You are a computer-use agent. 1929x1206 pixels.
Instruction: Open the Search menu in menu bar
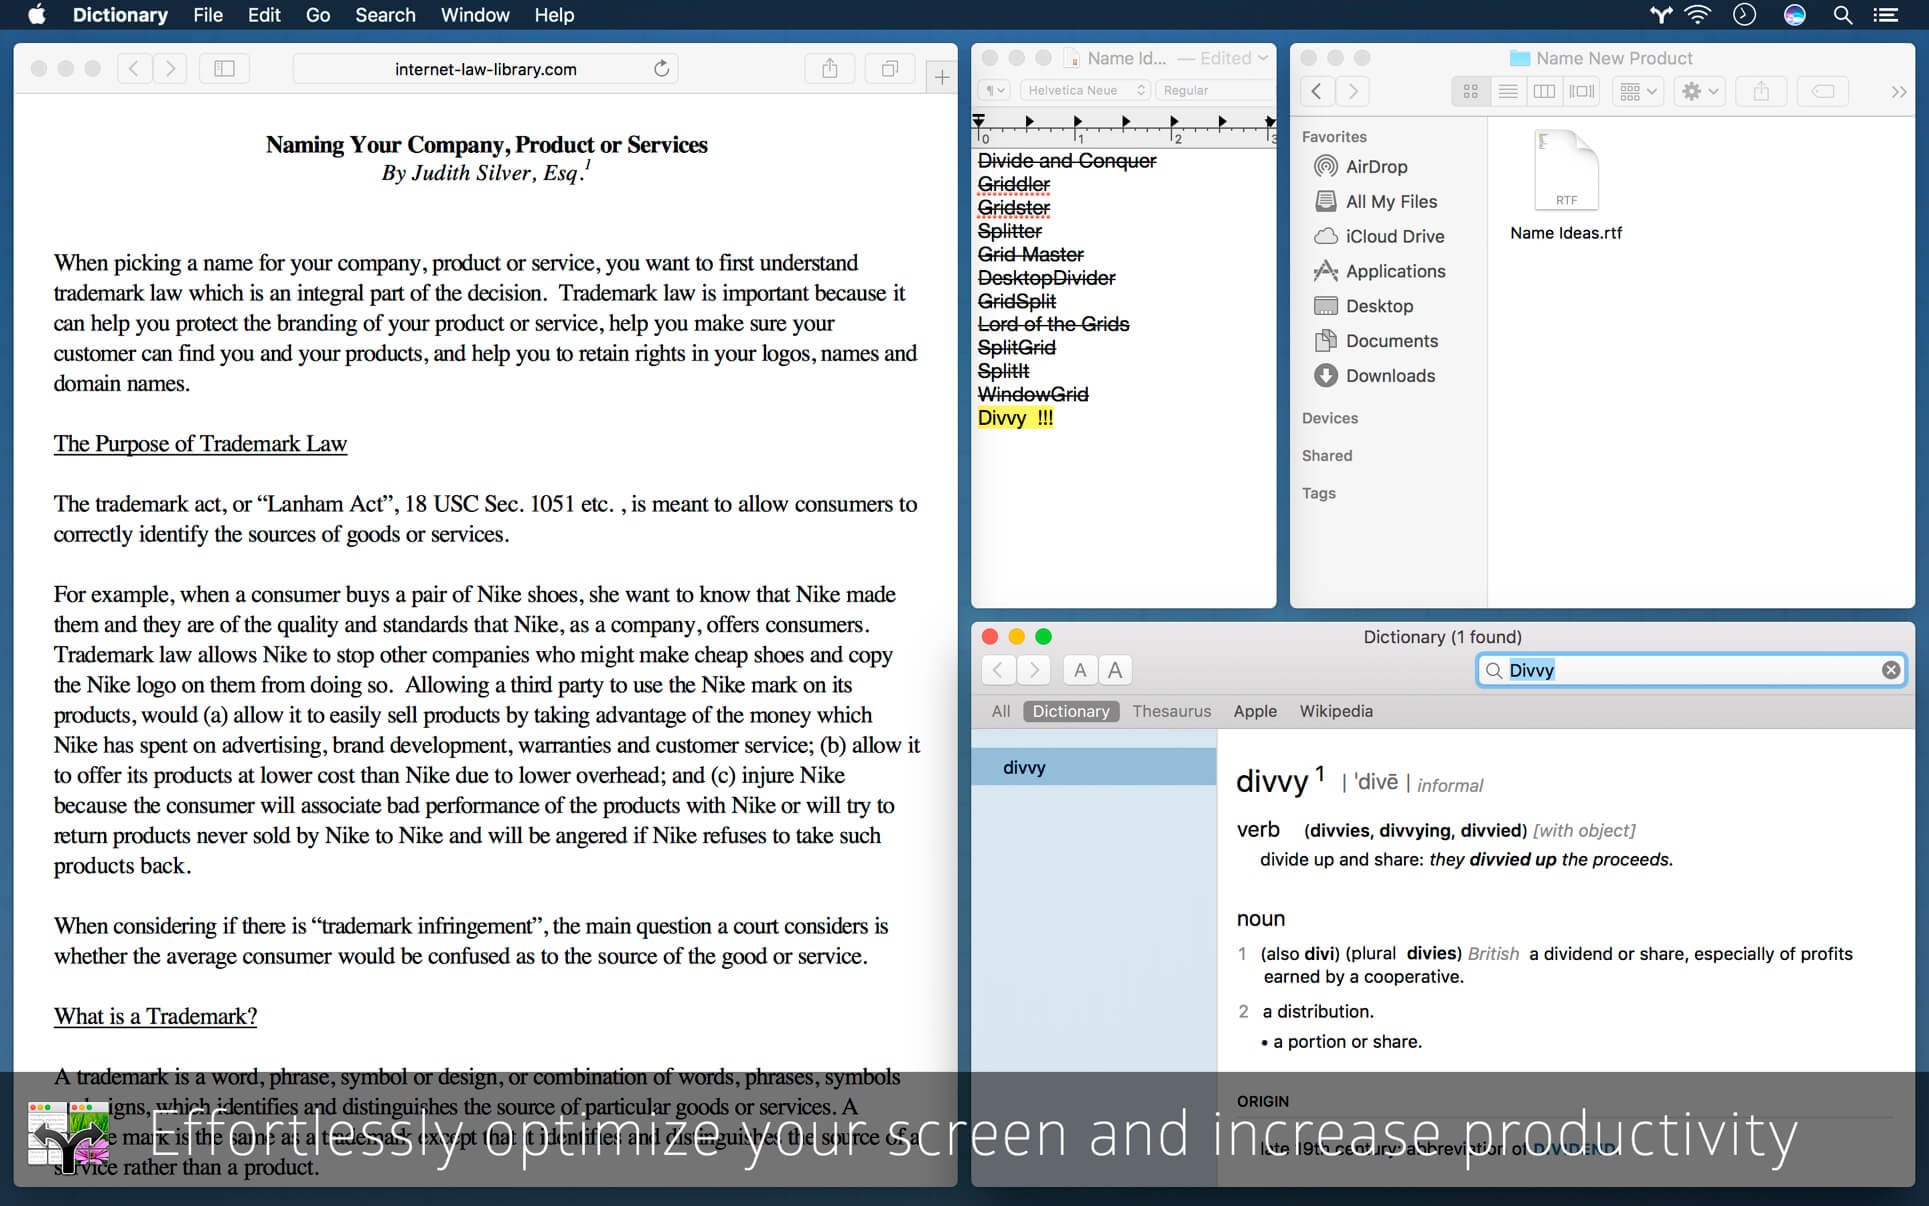(x=385, y=15)
